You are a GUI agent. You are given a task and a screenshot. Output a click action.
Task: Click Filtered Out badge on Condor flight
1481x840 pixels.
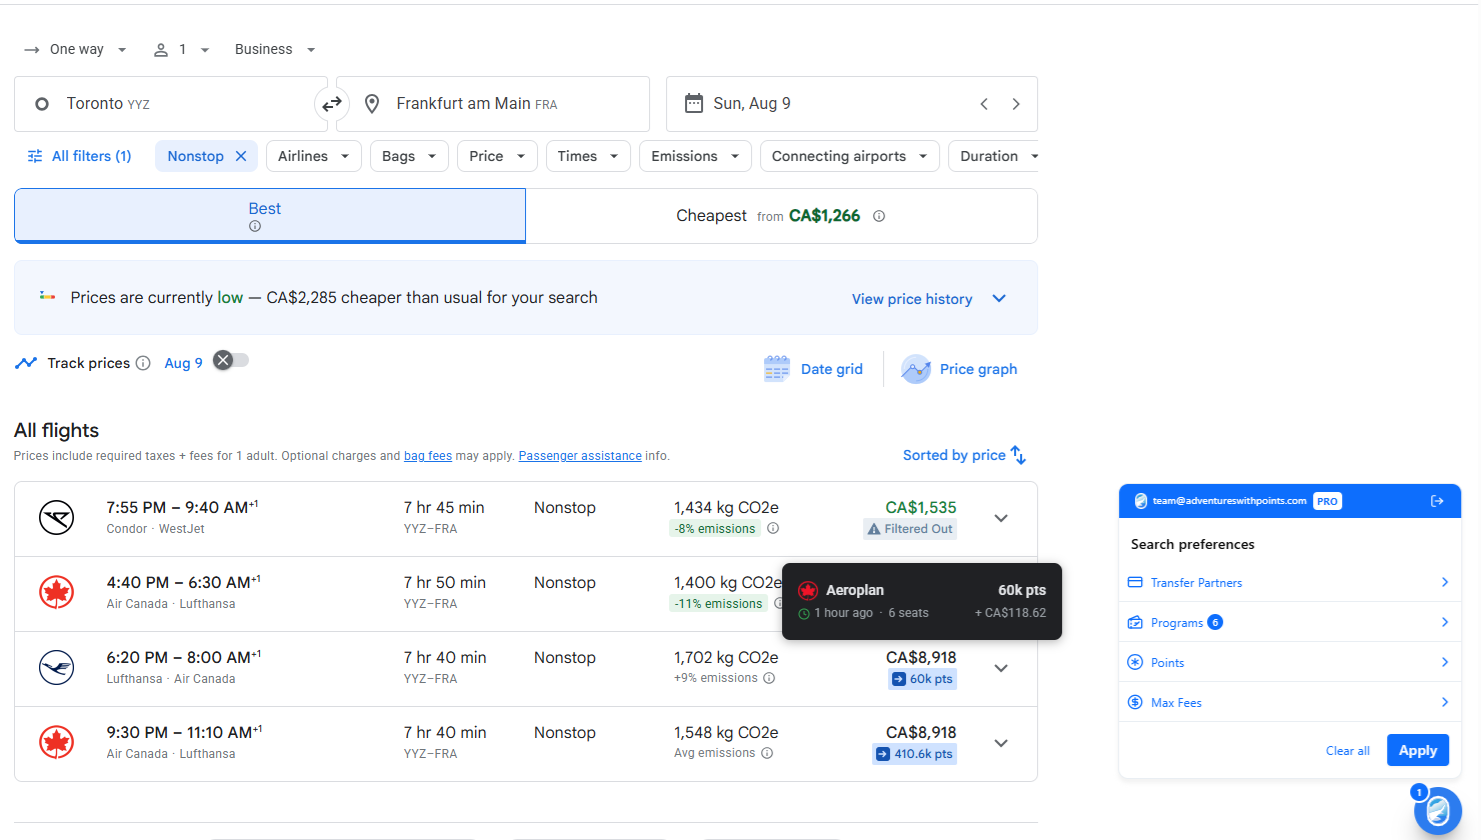coord(910,529)
